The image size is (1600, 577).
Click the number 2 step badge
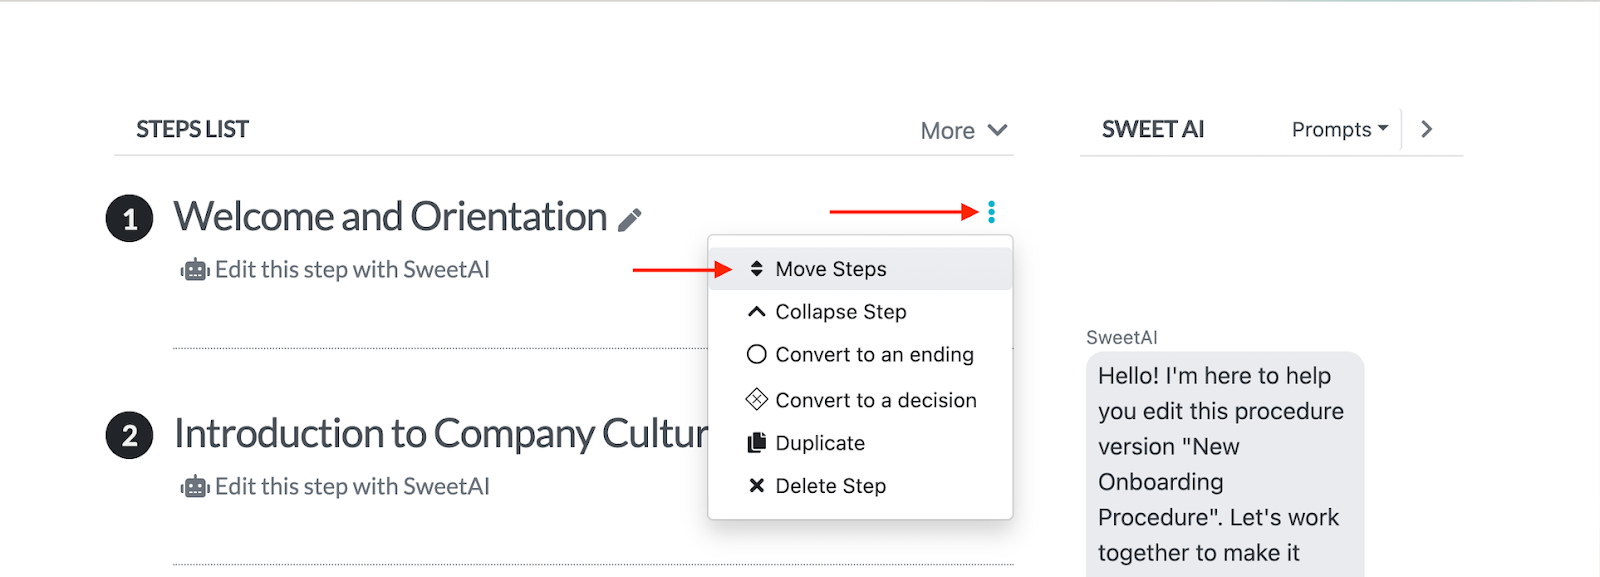[128, 434]
